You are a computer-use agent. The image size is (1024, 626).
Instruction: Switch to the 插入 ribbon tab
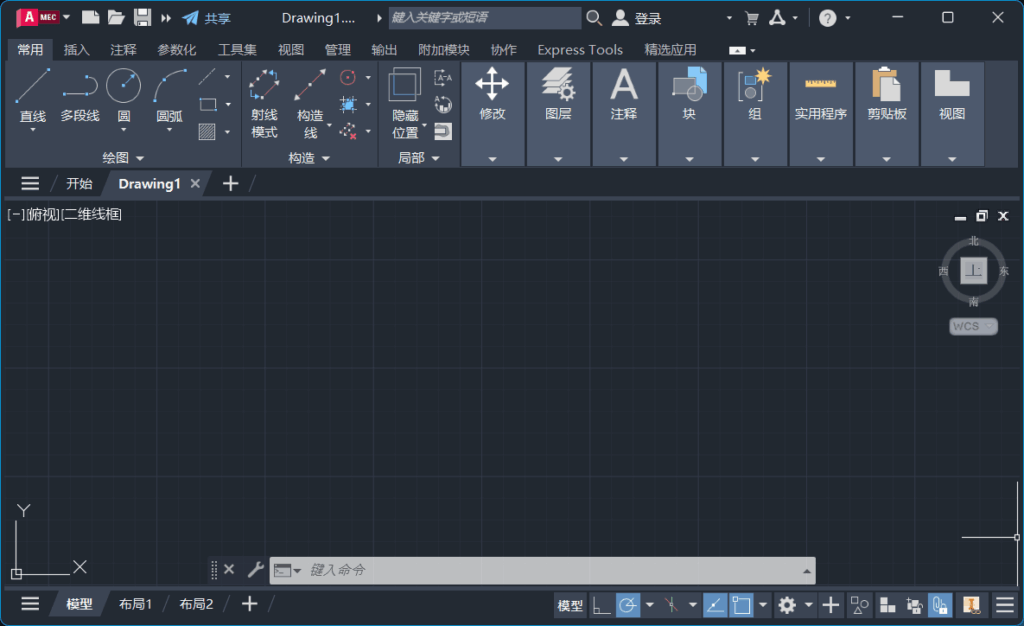(77, 49)
